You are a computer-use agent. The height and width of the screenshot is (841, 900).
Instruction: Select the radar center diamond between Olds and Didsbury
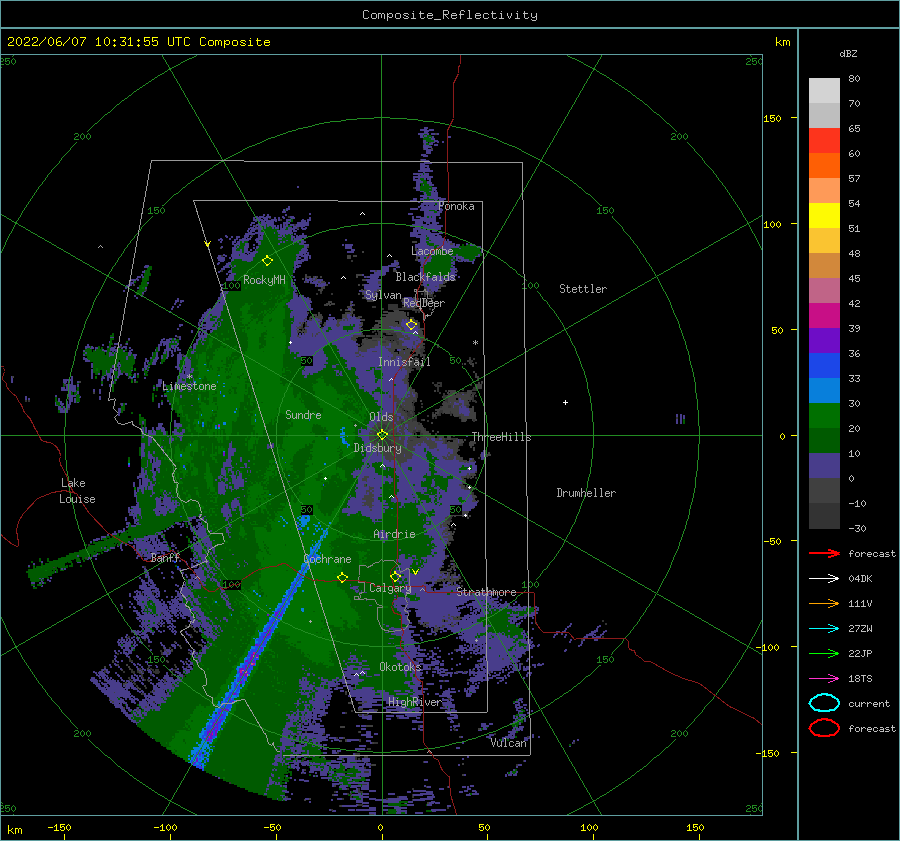(x=382, y=435)
